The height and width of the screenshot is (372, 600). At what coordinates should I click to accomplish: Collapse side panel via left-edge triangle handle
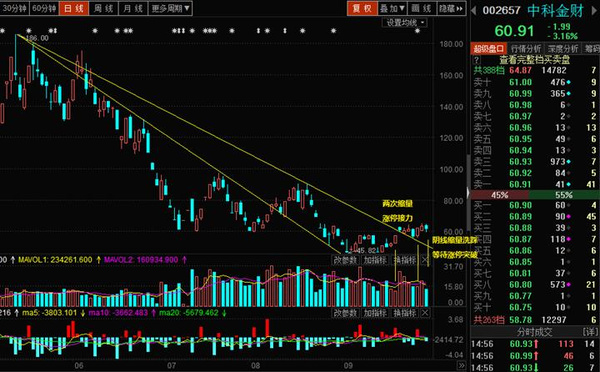tap(468, 193)
